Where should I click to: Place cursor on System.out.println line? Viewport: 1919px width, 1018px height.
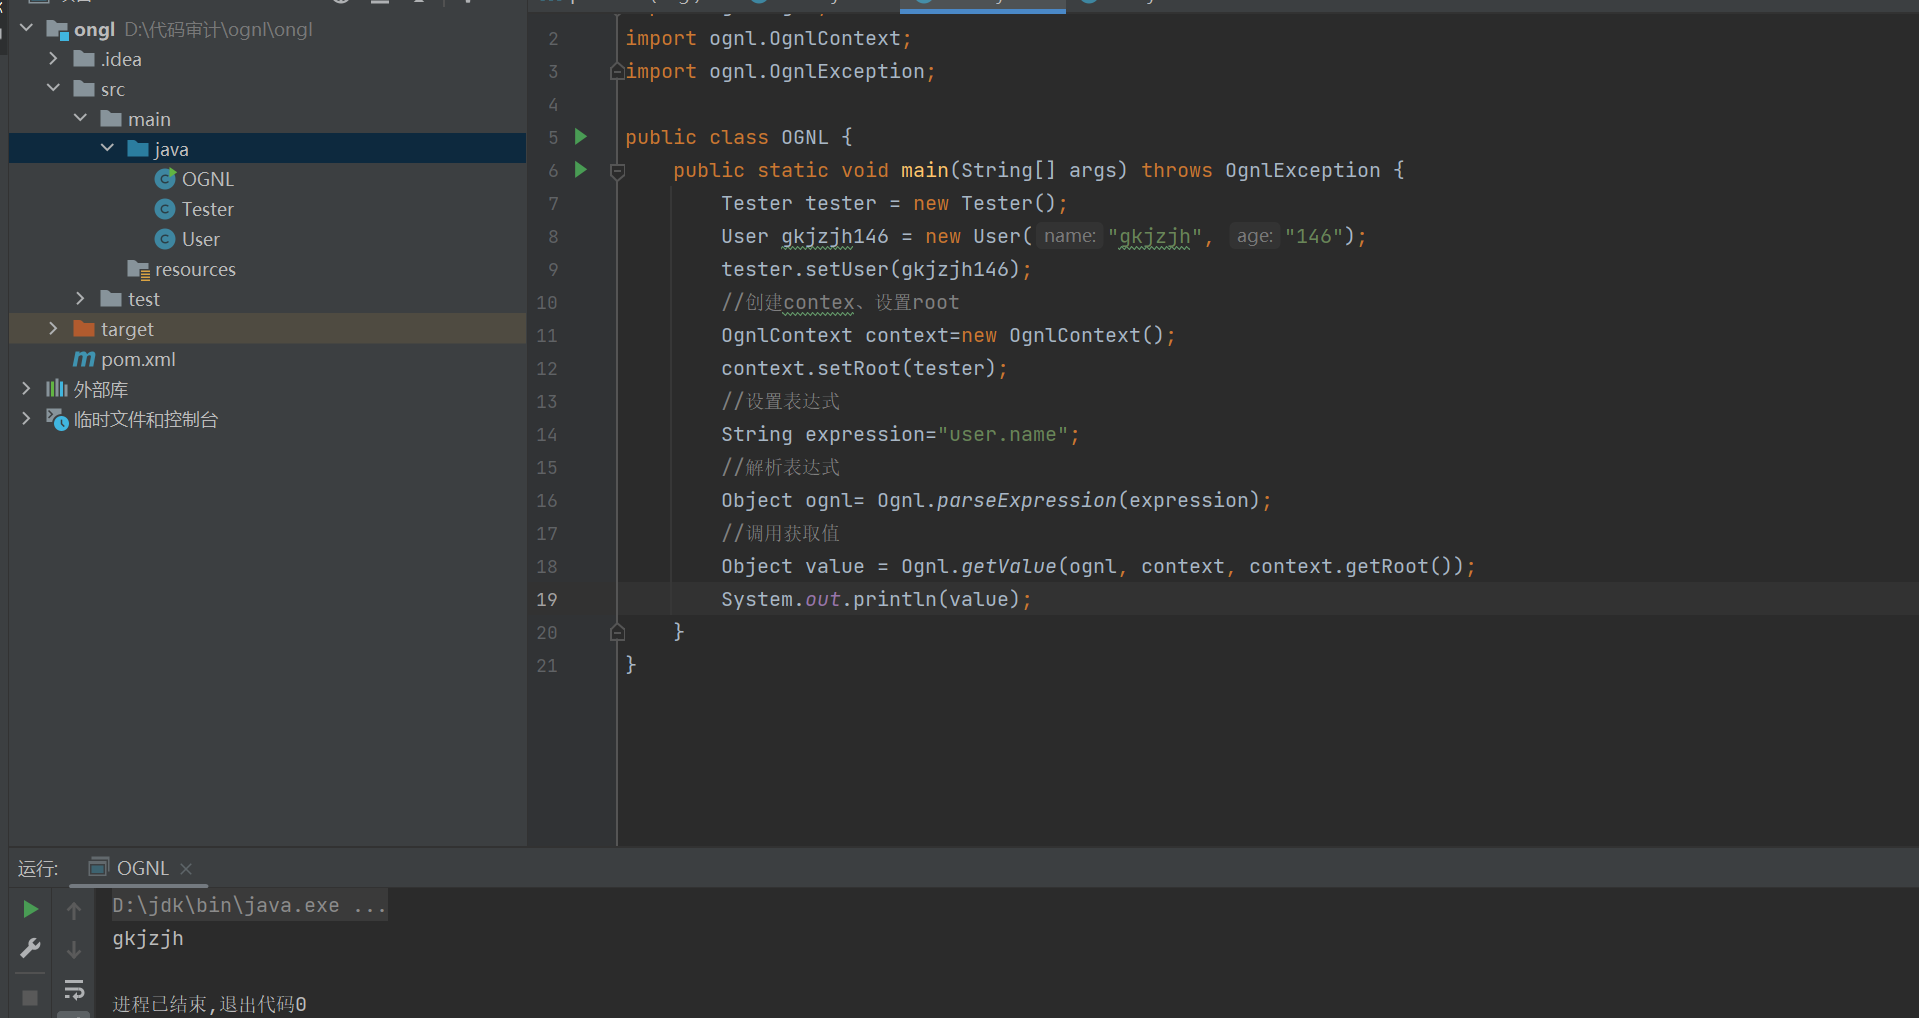point(876,599)
